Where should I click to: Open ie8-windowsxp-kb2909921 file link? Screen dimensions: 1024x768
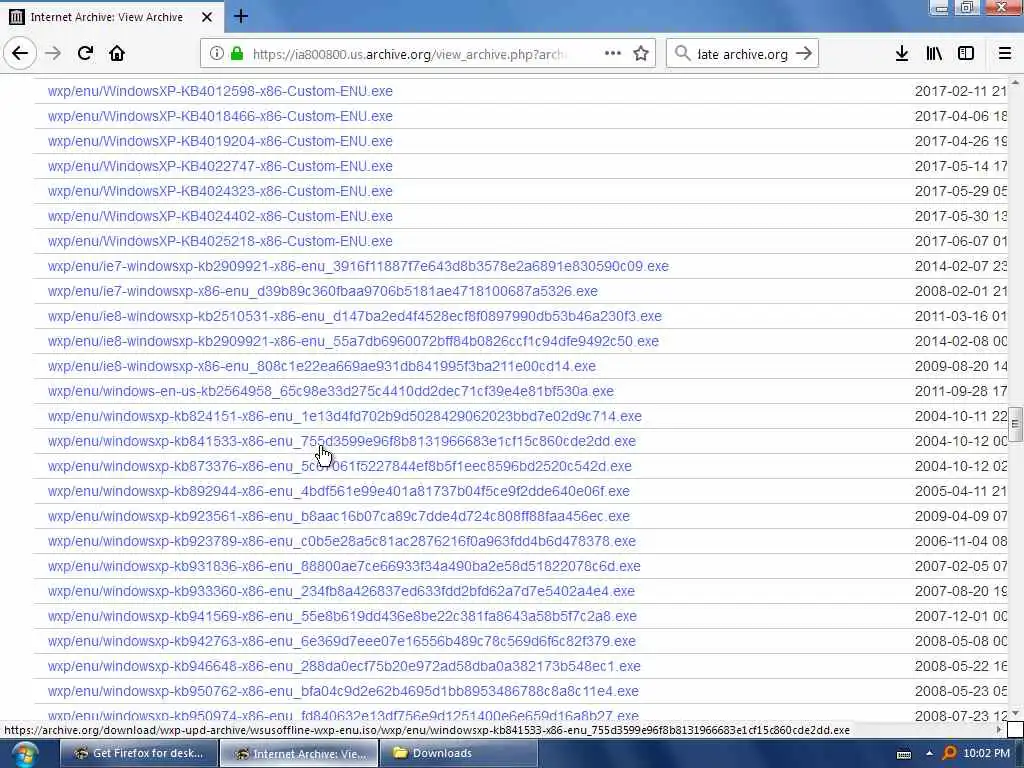[x=353, y=342]
